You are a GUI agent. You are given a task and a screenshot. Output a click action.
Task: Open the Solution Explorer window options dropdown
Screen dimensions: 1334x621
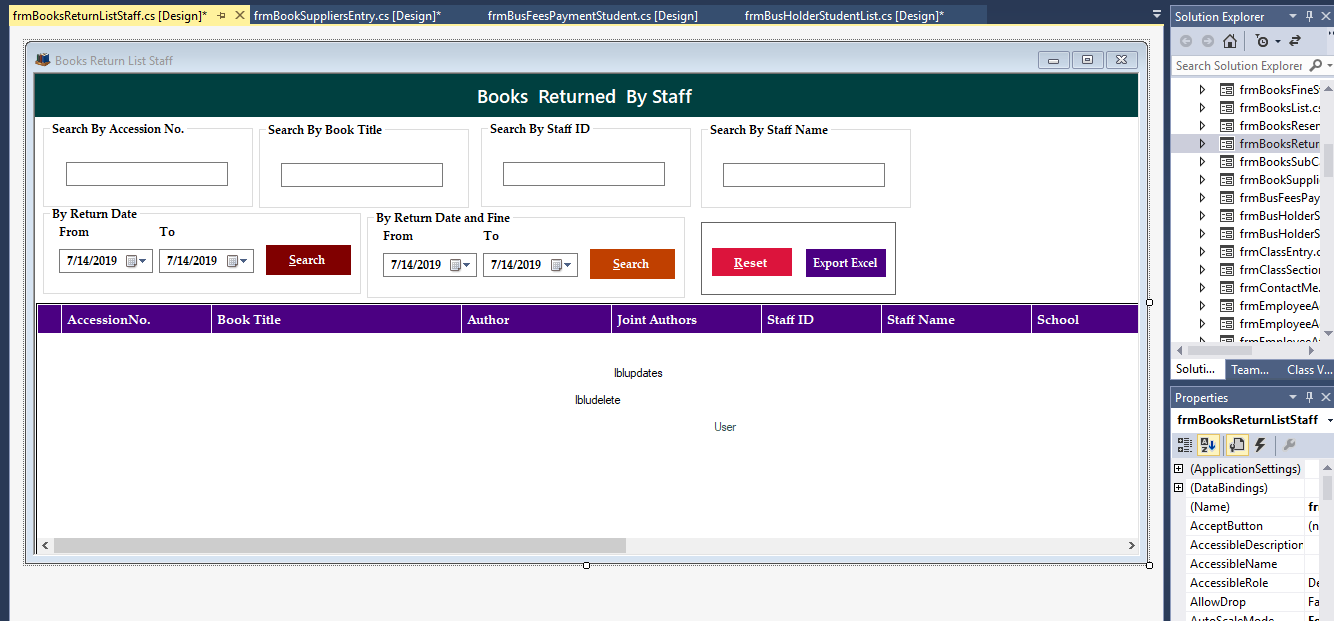point(1295,16)
